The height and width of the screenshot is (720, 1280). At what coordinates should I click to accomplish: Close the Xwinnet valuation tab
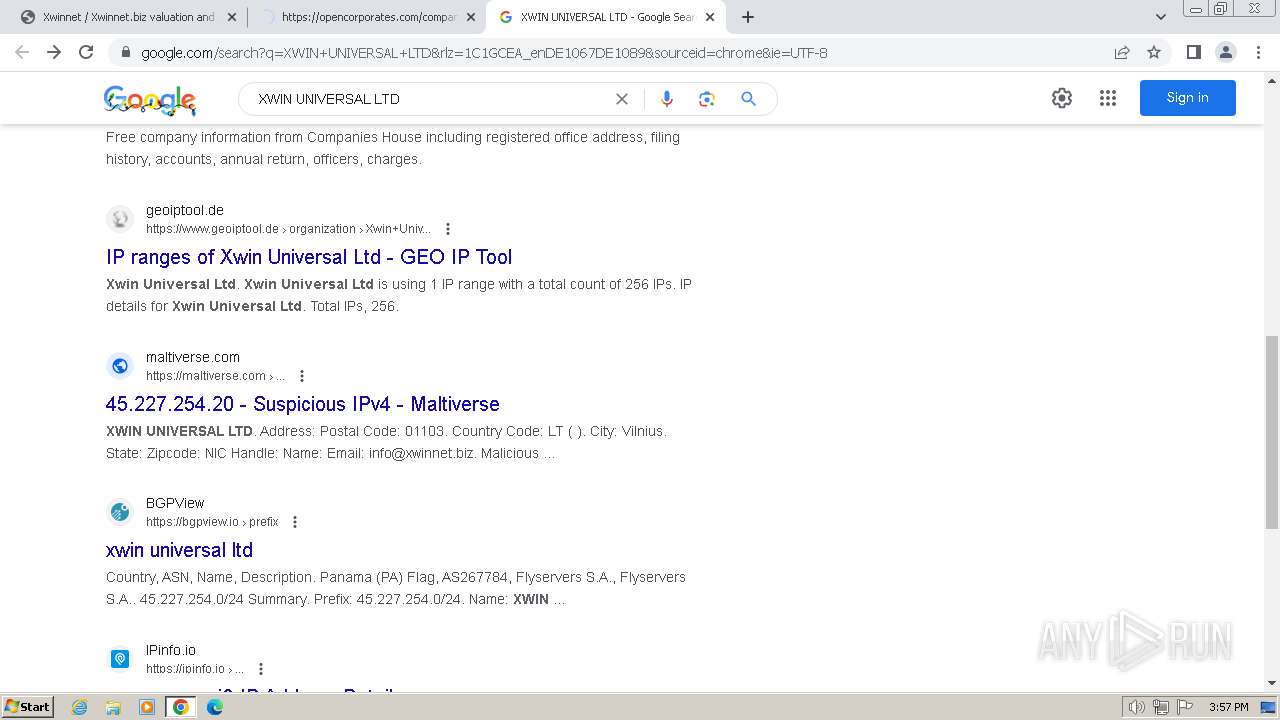pyautogui.click(x=232, y=17)
